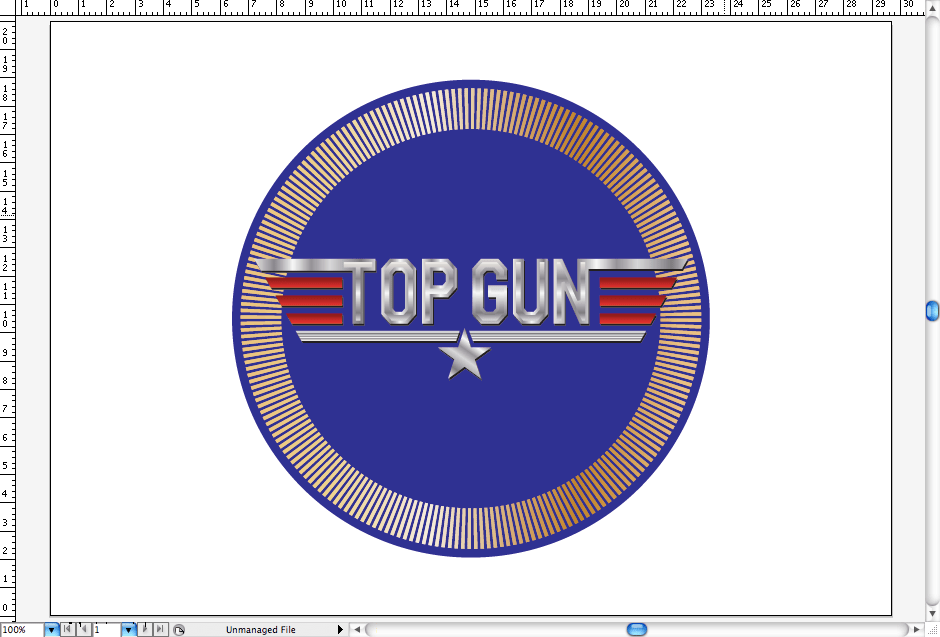Image resolution: width=940 pixels, height=637 pixels.
Task: Select the zoom level field showing 100%
Action: (x=20, y=629)
